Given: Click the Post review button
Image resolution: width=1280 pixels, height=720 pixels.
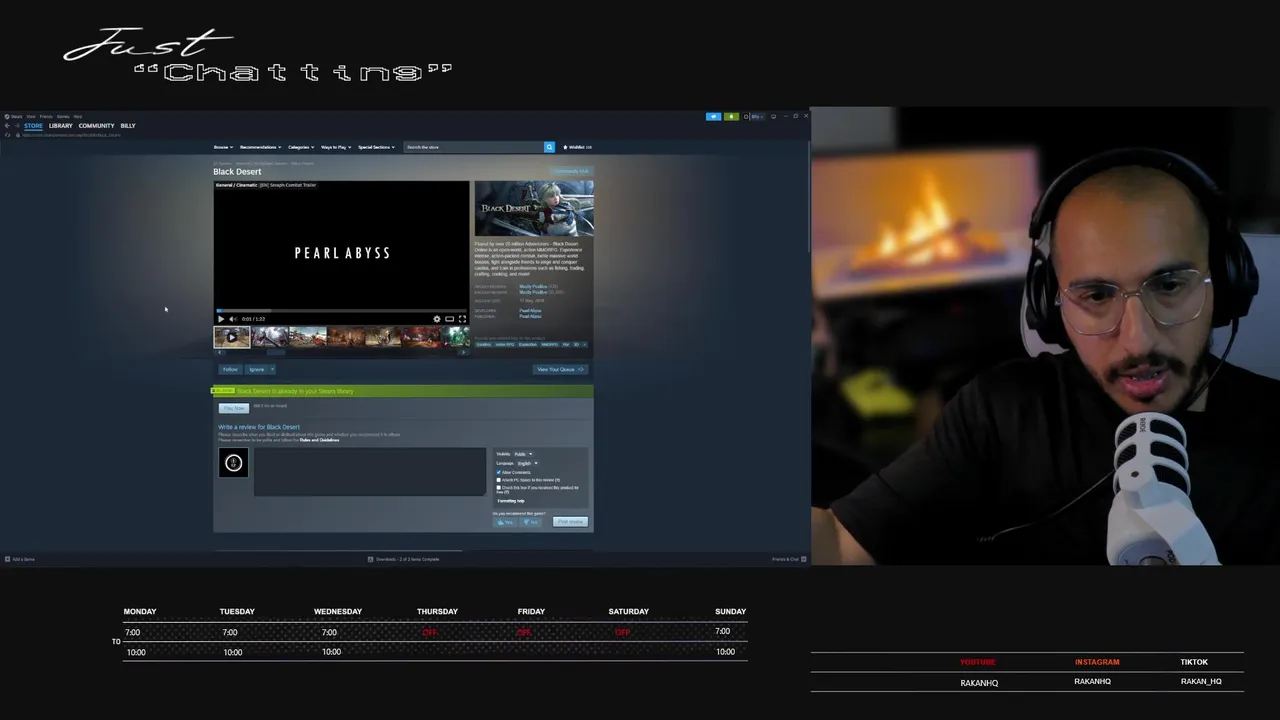Looking at the screenshot, I should tap(571, 522).
